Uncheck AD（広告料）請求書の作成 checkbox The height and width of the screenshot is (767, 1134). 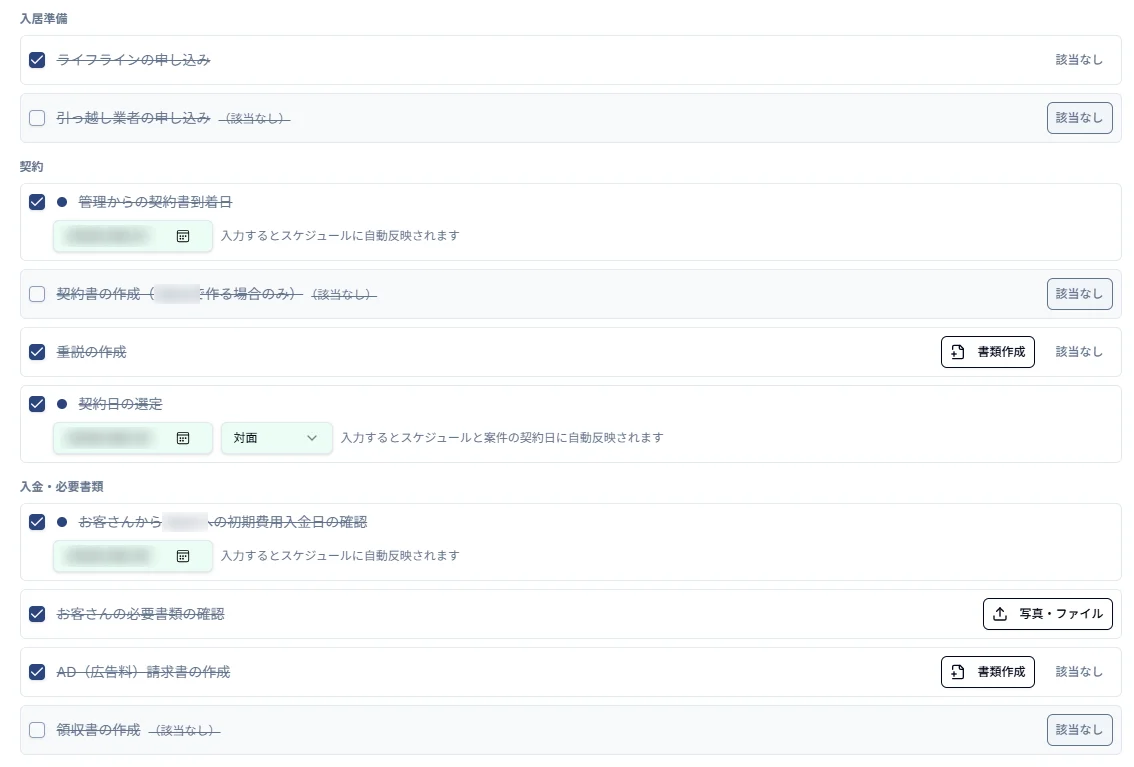click(x=37, y=672)
